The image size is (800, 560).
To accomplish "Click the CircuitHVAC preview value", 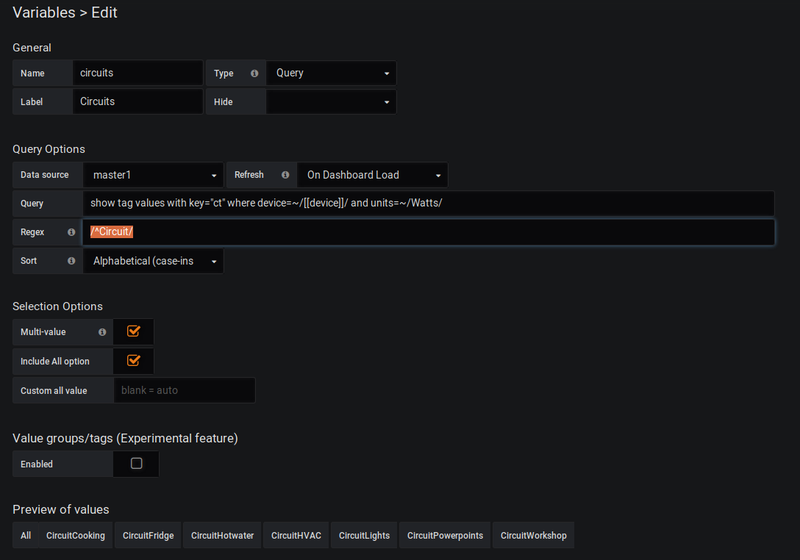I will coord(296,535).
